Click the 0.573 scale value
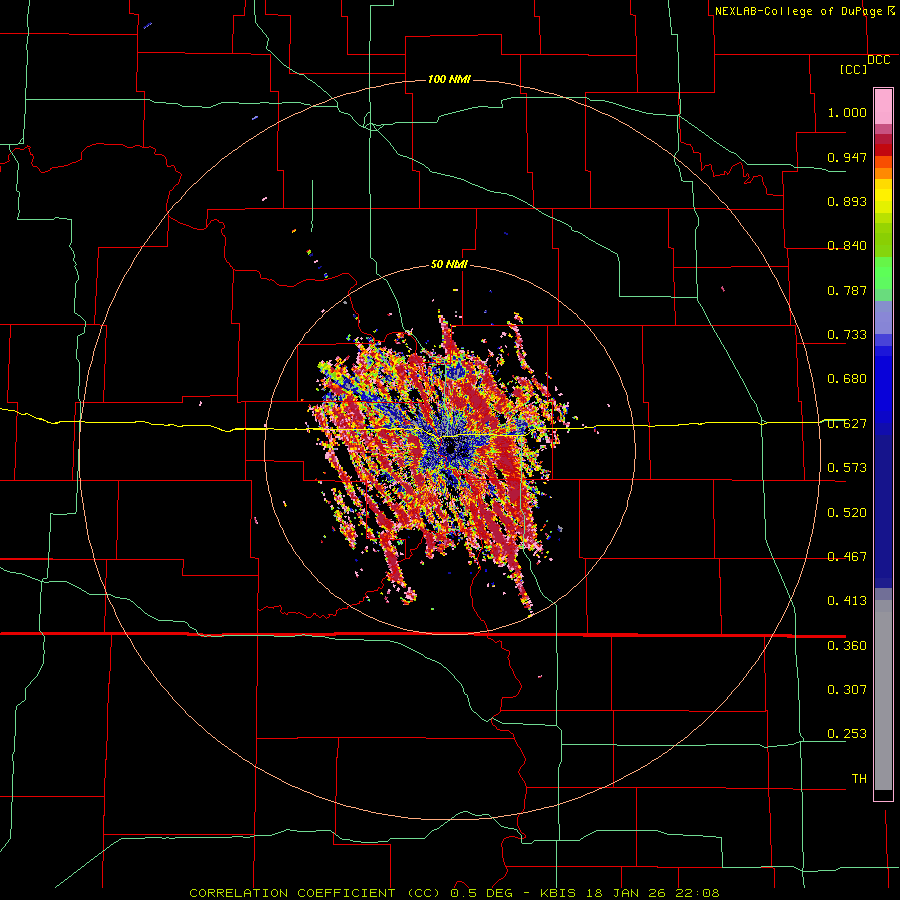The image size is (900, 900). (847, 468)
